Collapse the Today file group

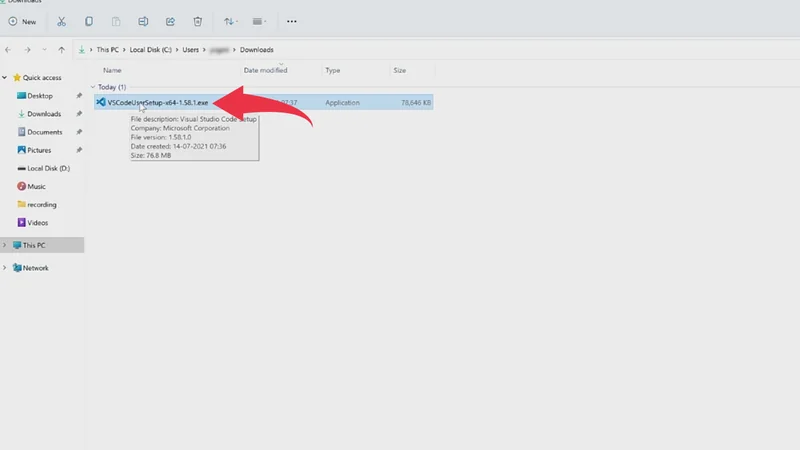pyautogui.click(x=94, y=87)
